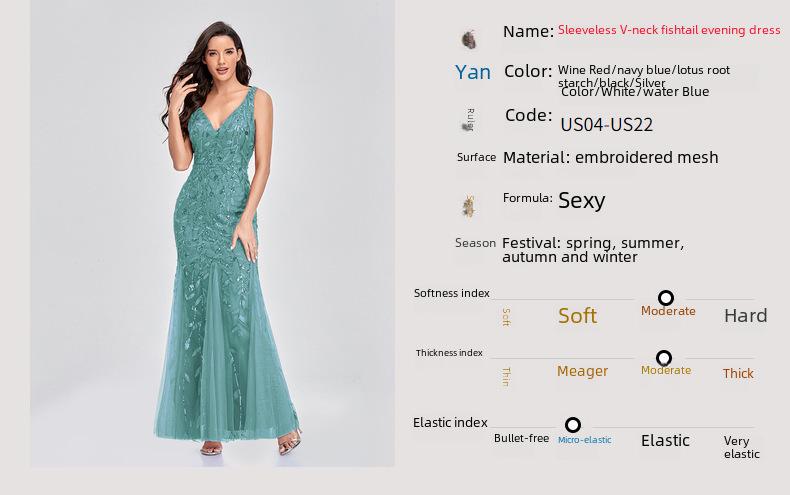The image size is (790, 495).
Task: Choose Very elastic on the elastic scale
Action: click(741, 448)
